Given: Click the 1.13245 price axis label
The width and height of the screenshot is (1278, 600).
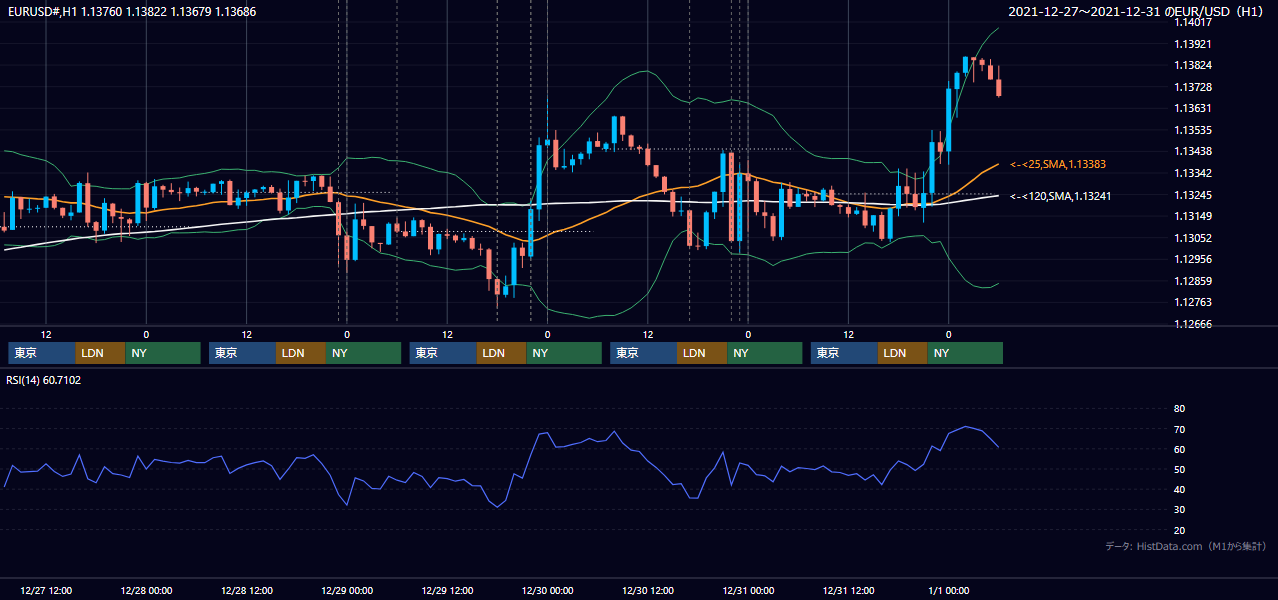Looking at the screenshot, I should click(1193, 195).
